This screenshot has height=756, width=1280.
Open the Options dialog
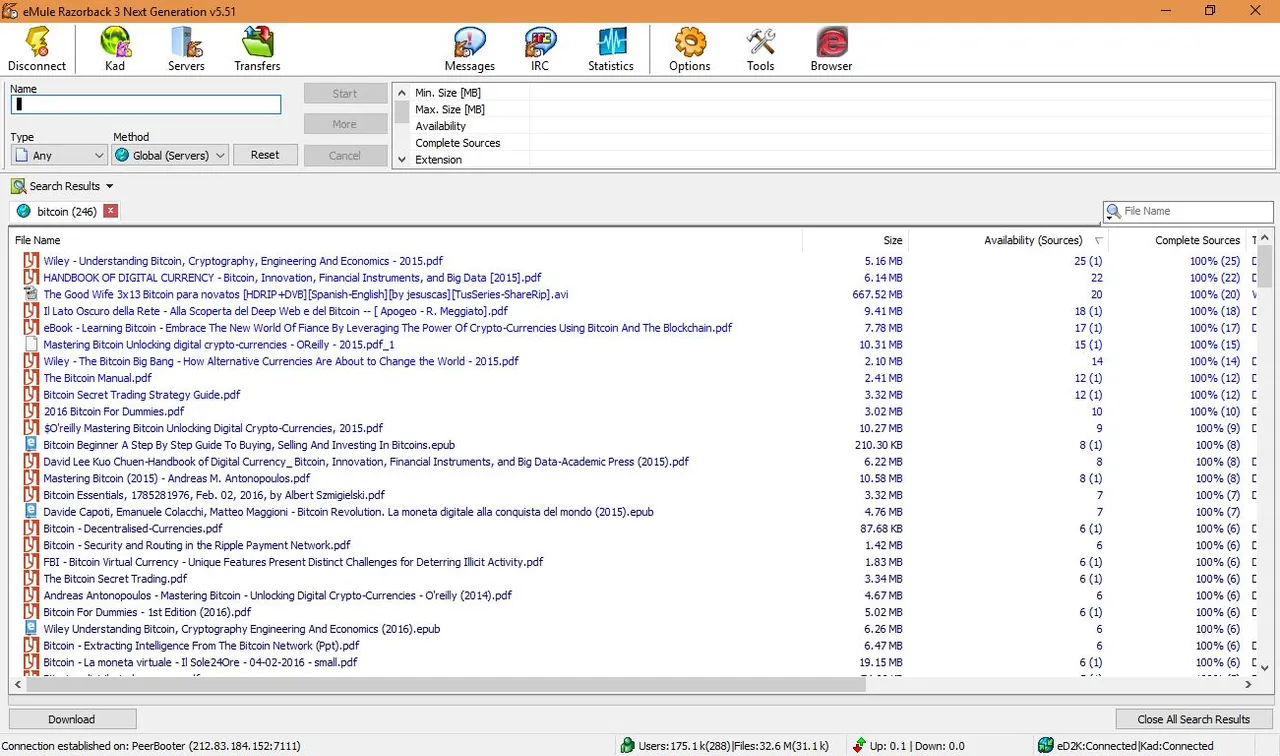click(x=690, y=48)
